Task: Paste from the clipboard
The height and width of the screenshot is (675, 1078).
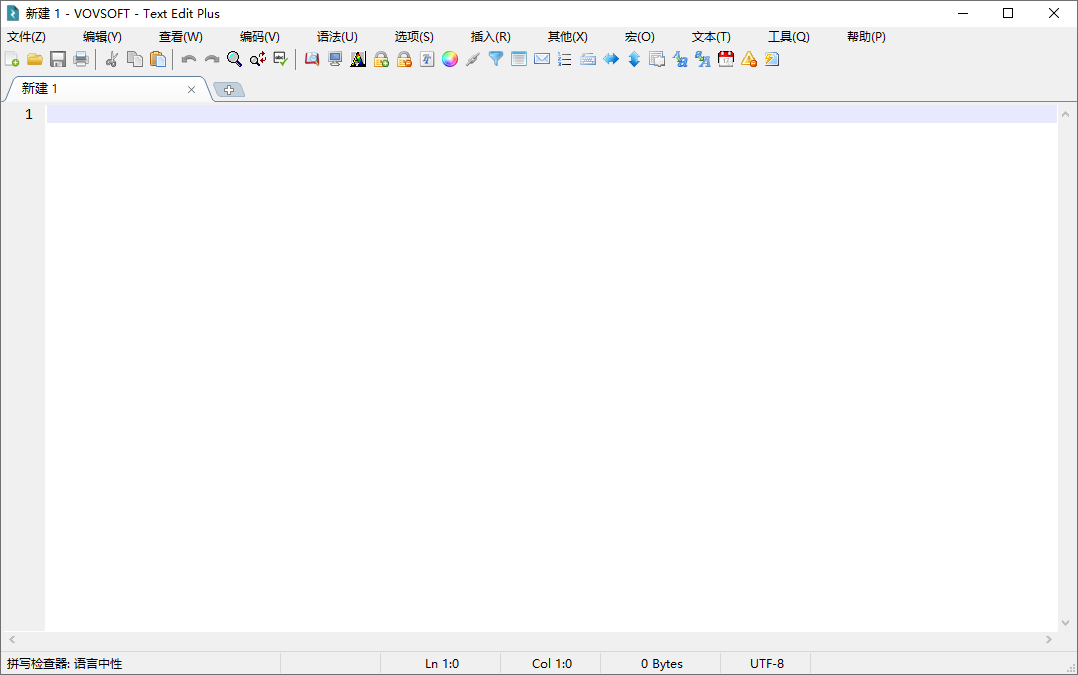Action: pyautogui.click(x=157, y=59)
